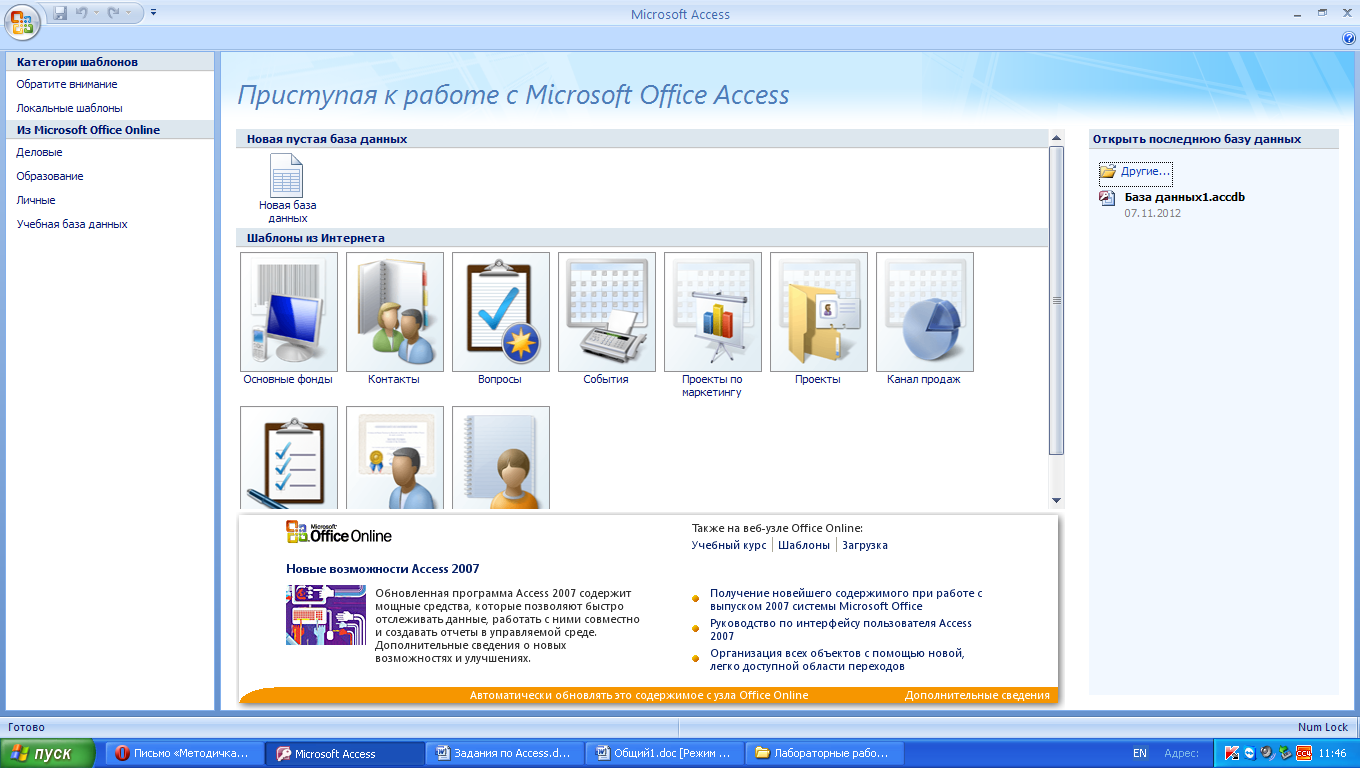This screenshot has width=1360, height=768.
Task: Click the Safely Remove Hardware tray icon
Action: [1284, 753]
